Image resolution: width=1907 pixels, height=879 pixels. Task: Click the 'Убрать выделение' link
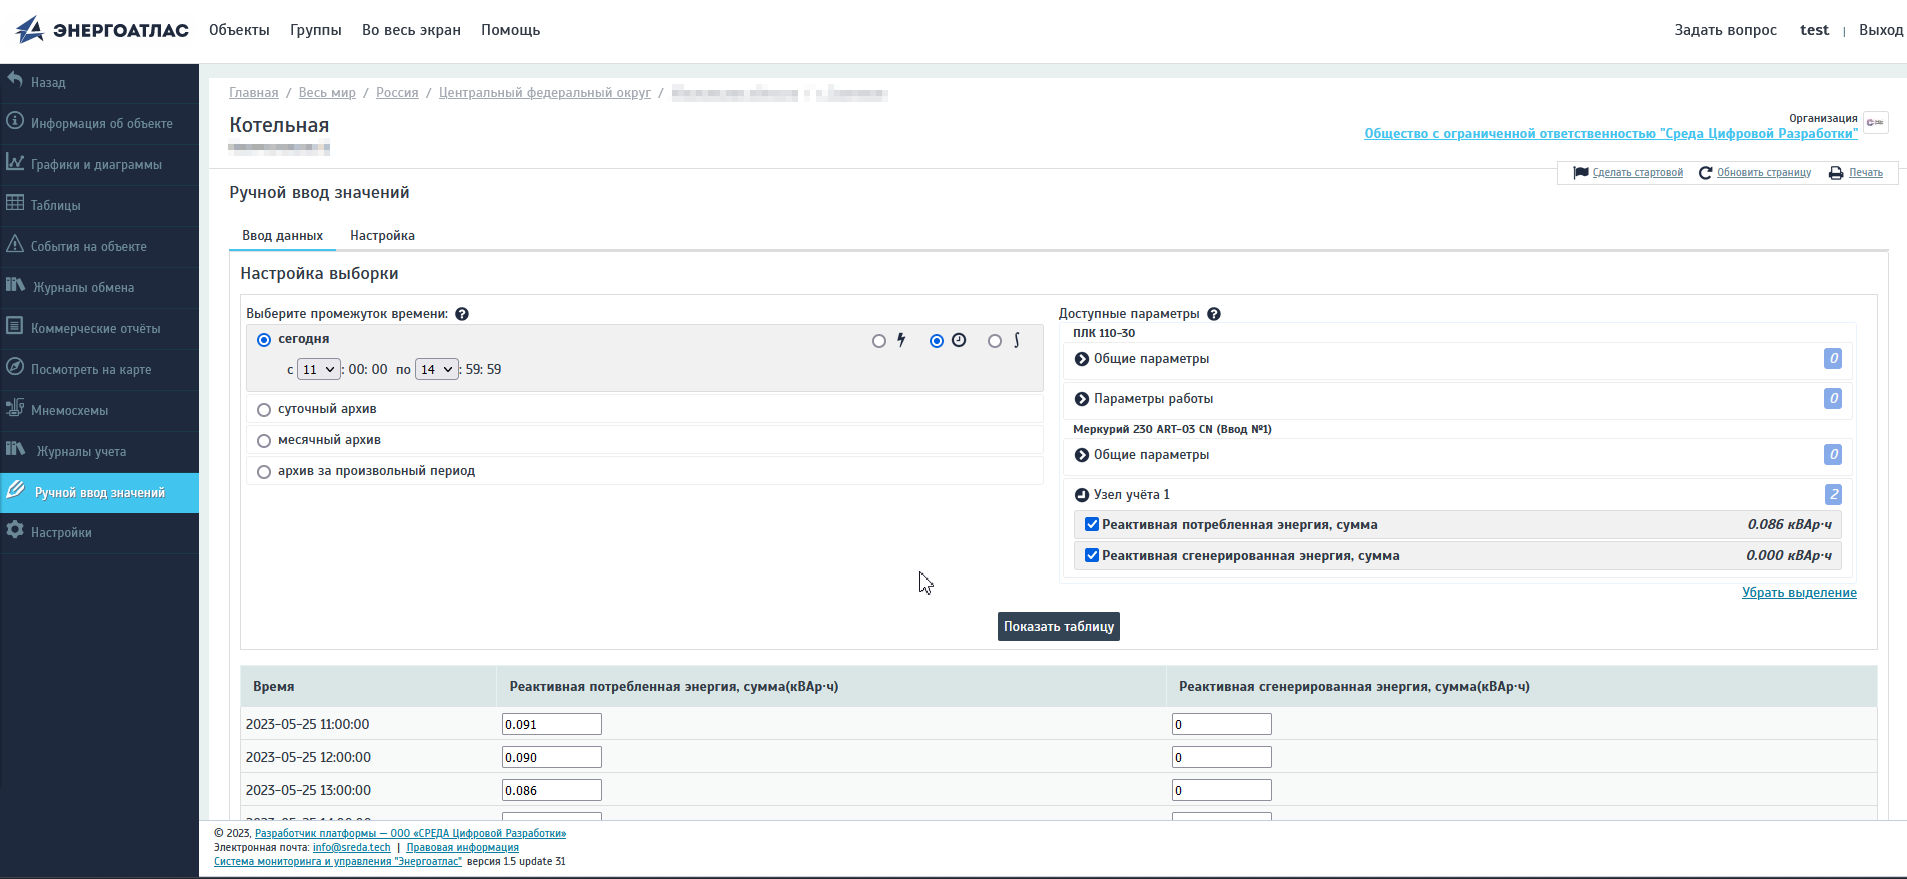1798,593
